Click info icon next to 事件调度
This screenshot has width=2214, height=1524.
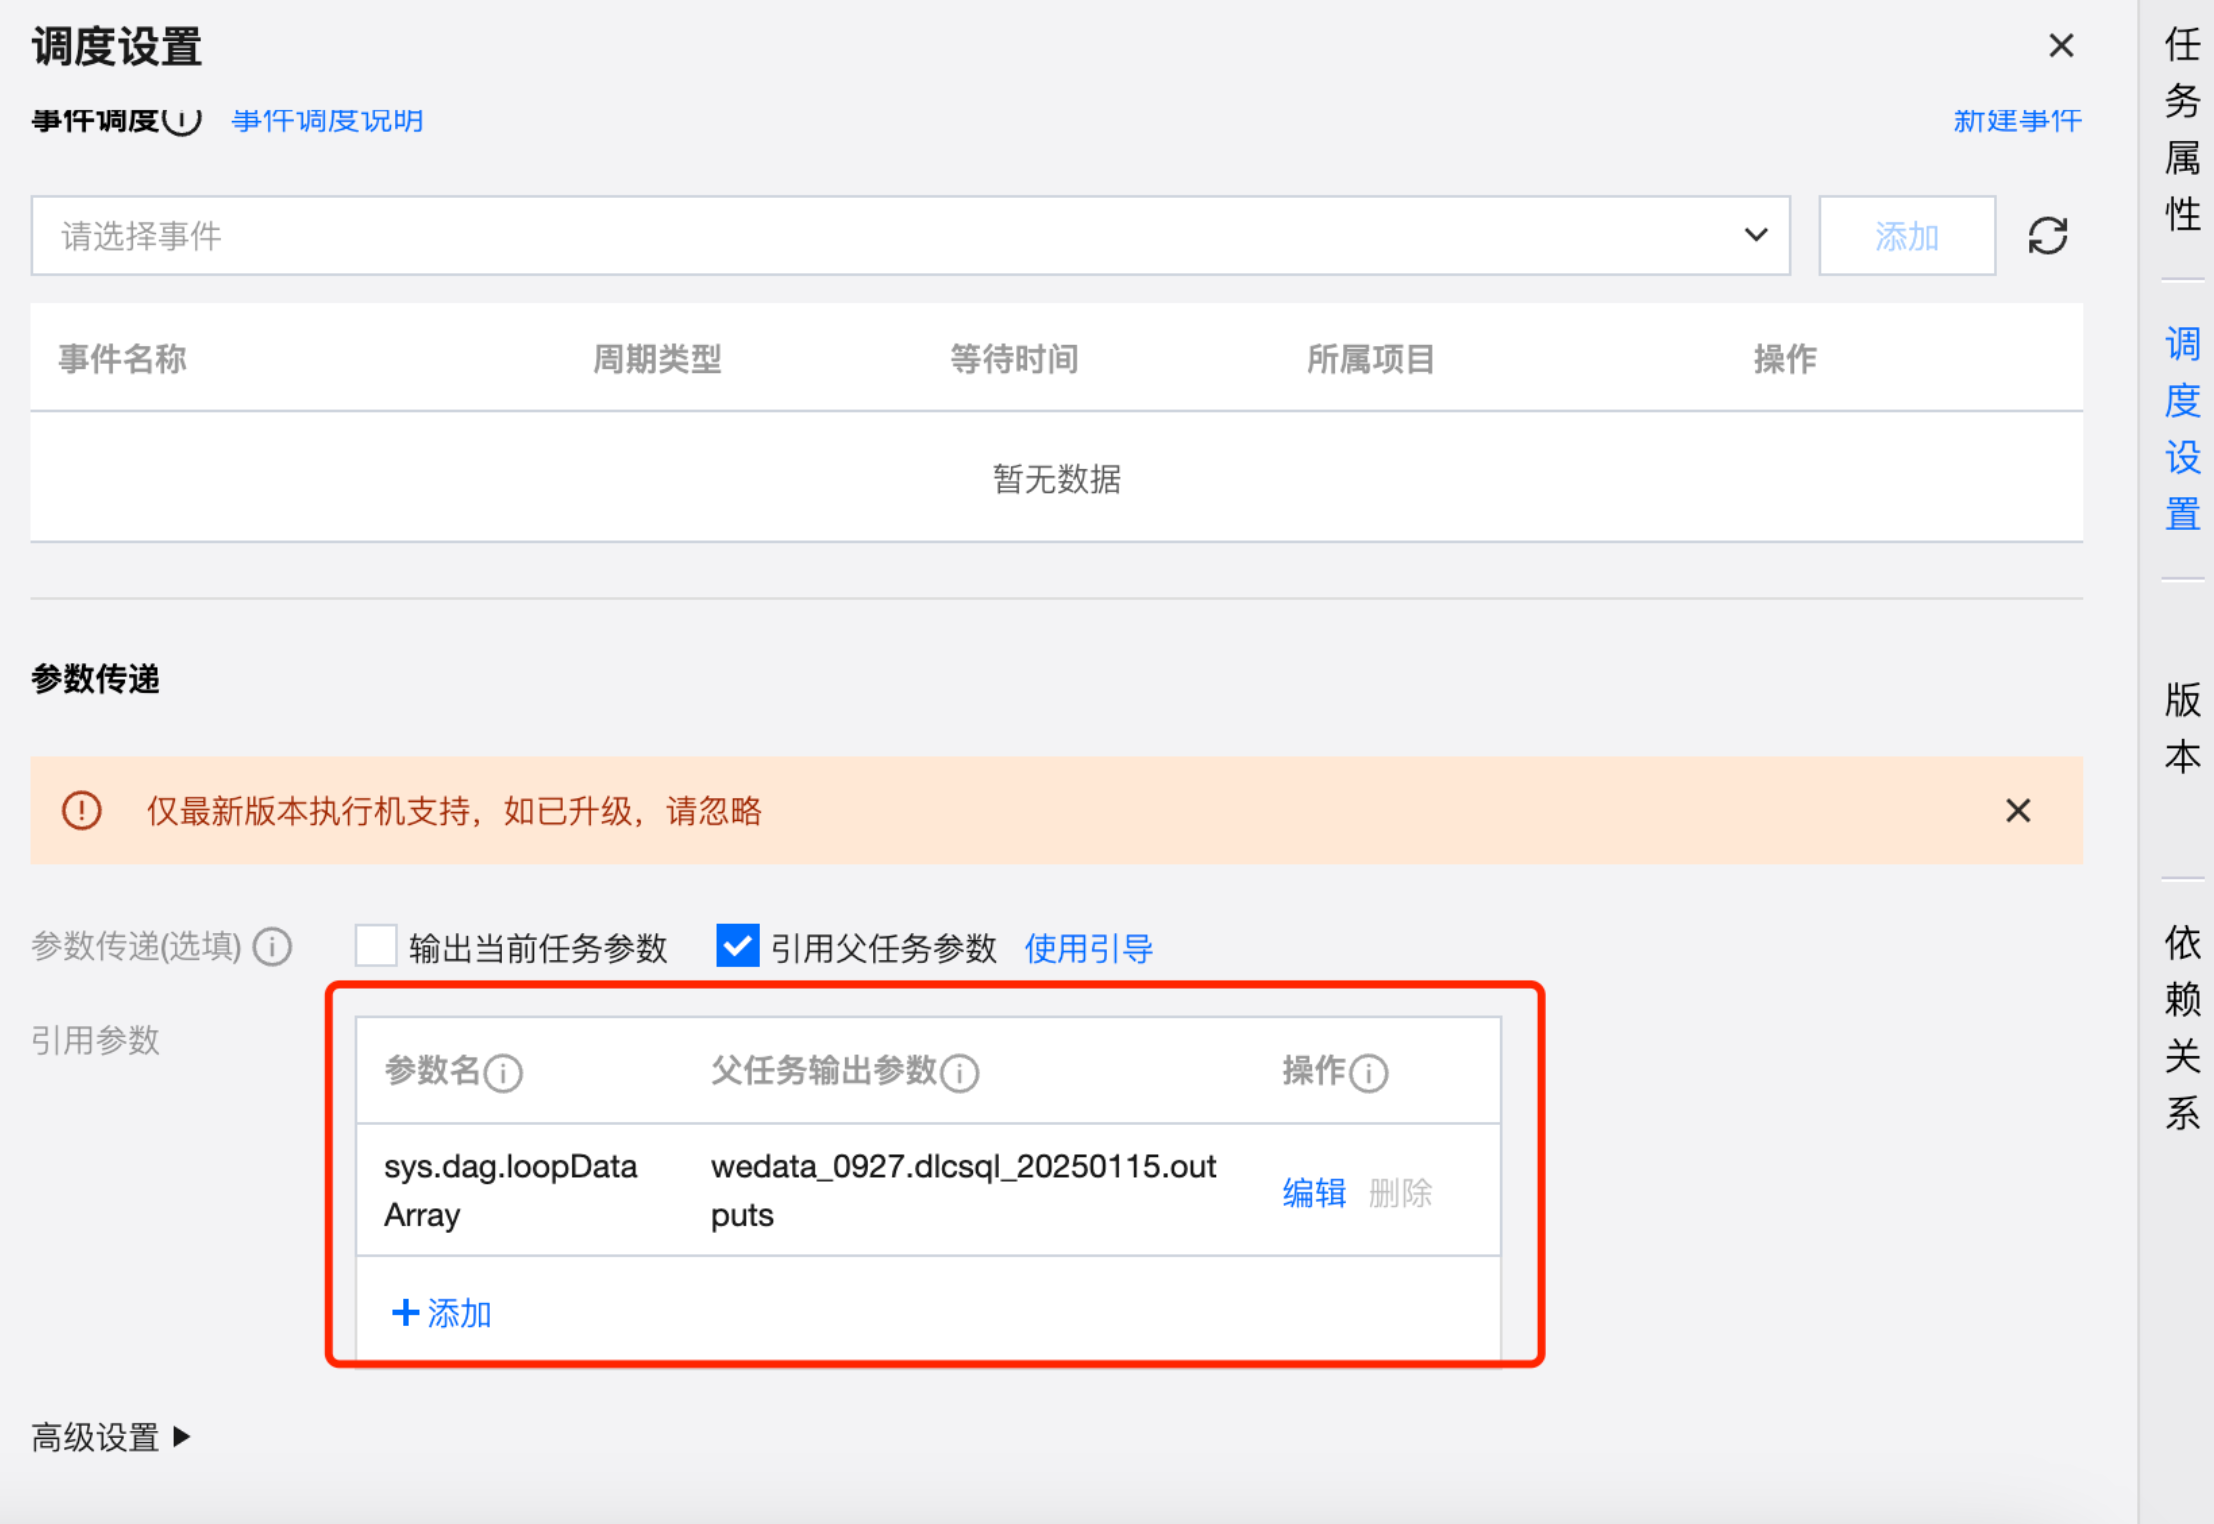[183, 120]
